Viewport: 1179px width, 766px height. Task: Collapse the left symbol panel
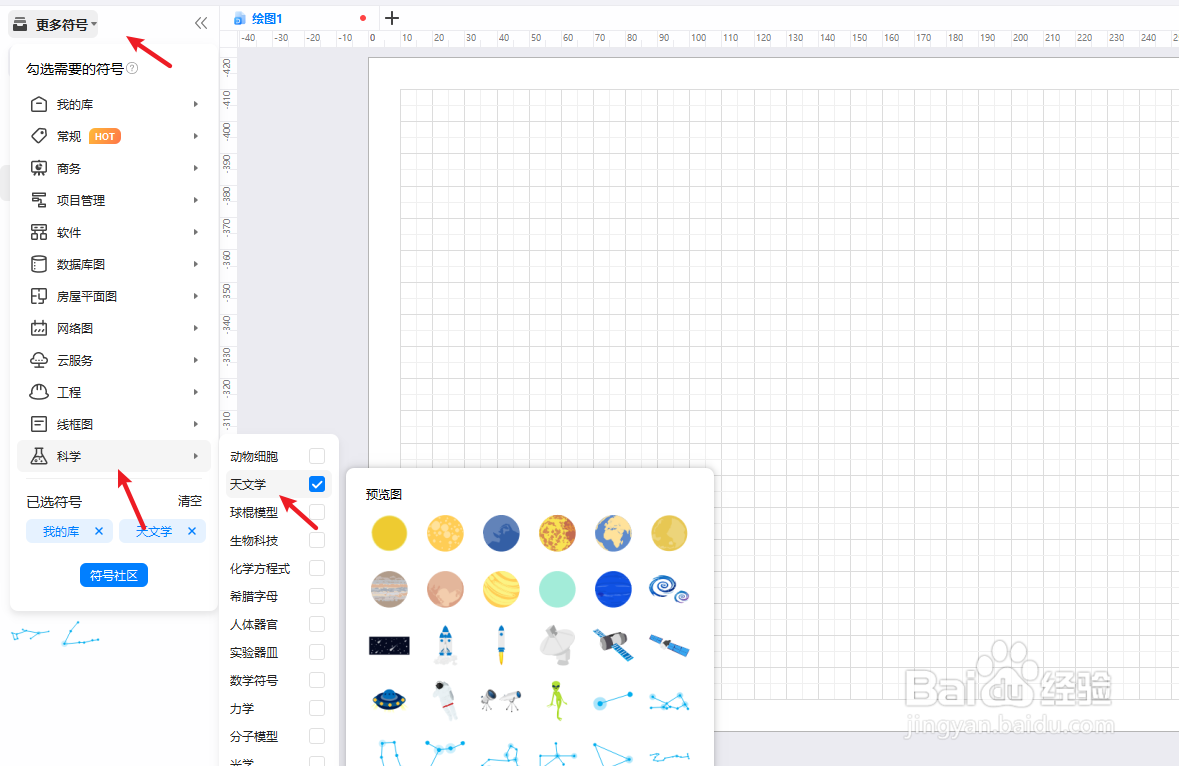tap(201, 22)
